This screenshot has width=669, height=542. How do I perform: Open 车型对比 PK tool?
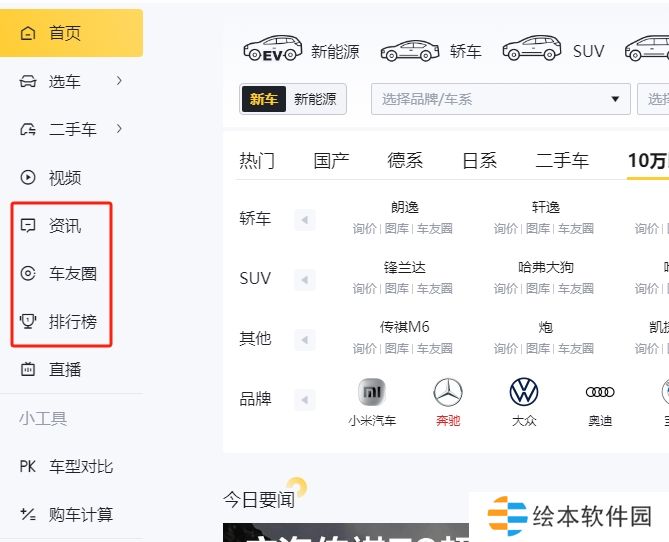coord(66,467)
